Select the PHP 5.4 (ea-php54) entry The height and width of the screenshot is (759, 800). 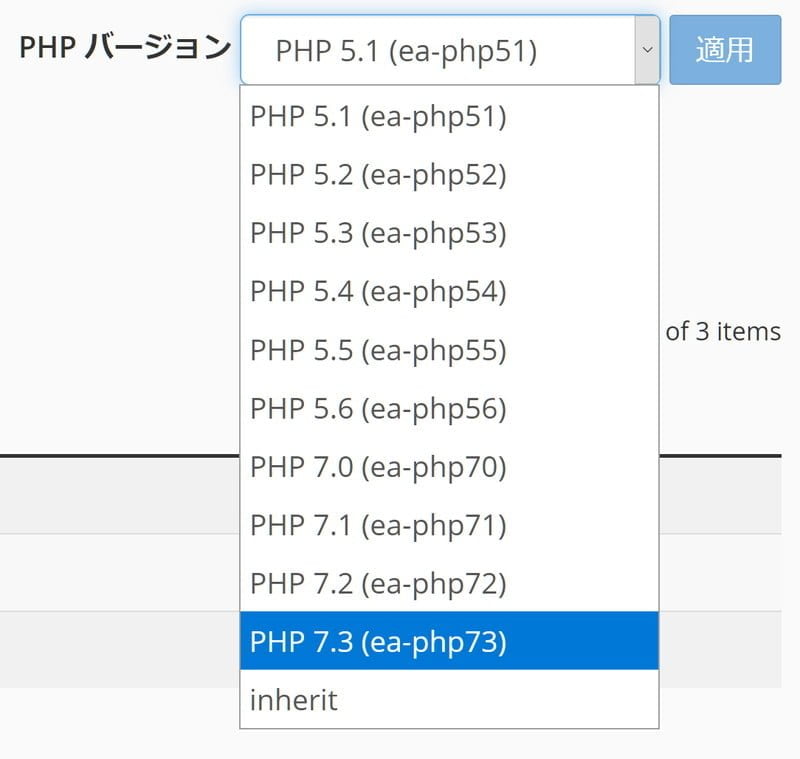tap(449, 291)
